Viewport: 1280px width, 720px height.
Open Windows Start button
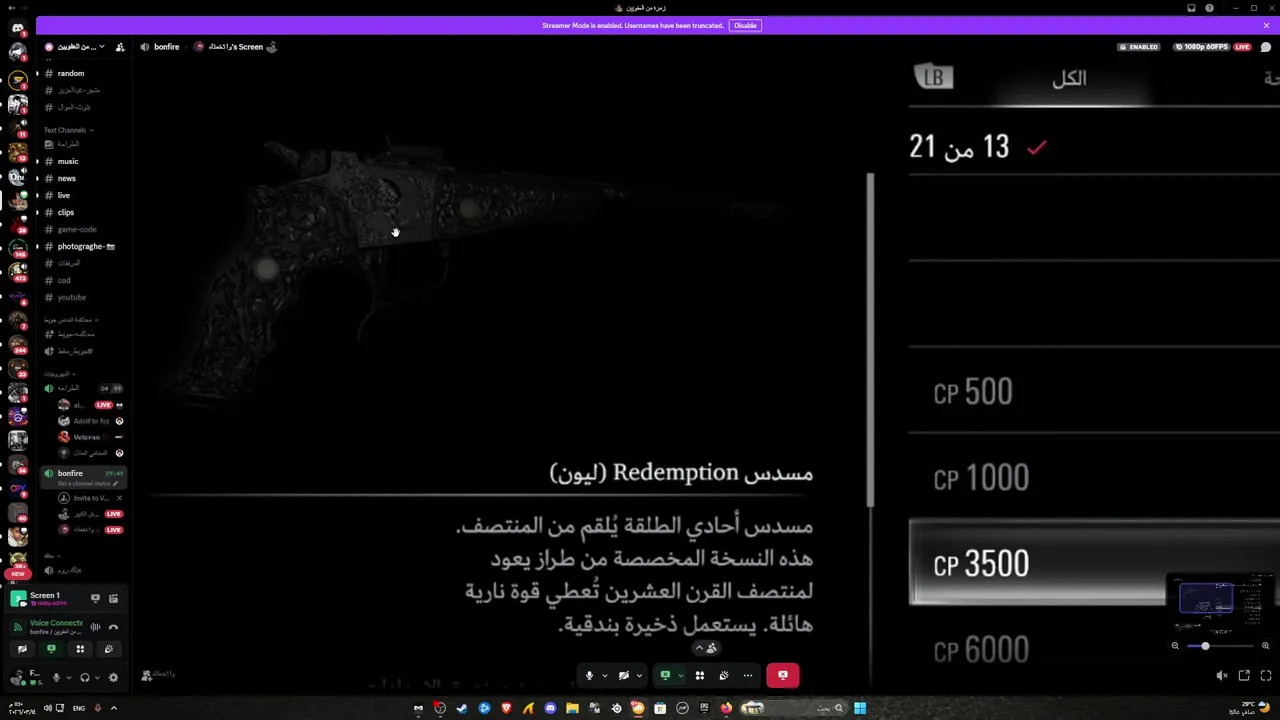[860, 708]
